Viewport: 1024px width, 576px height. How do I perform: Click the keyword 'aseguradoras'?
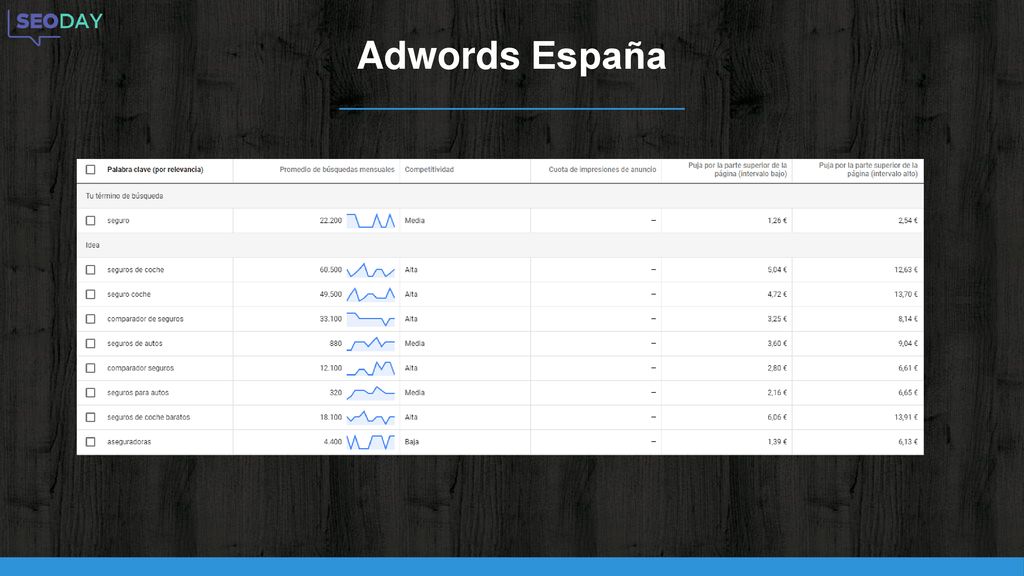[129, 442]
